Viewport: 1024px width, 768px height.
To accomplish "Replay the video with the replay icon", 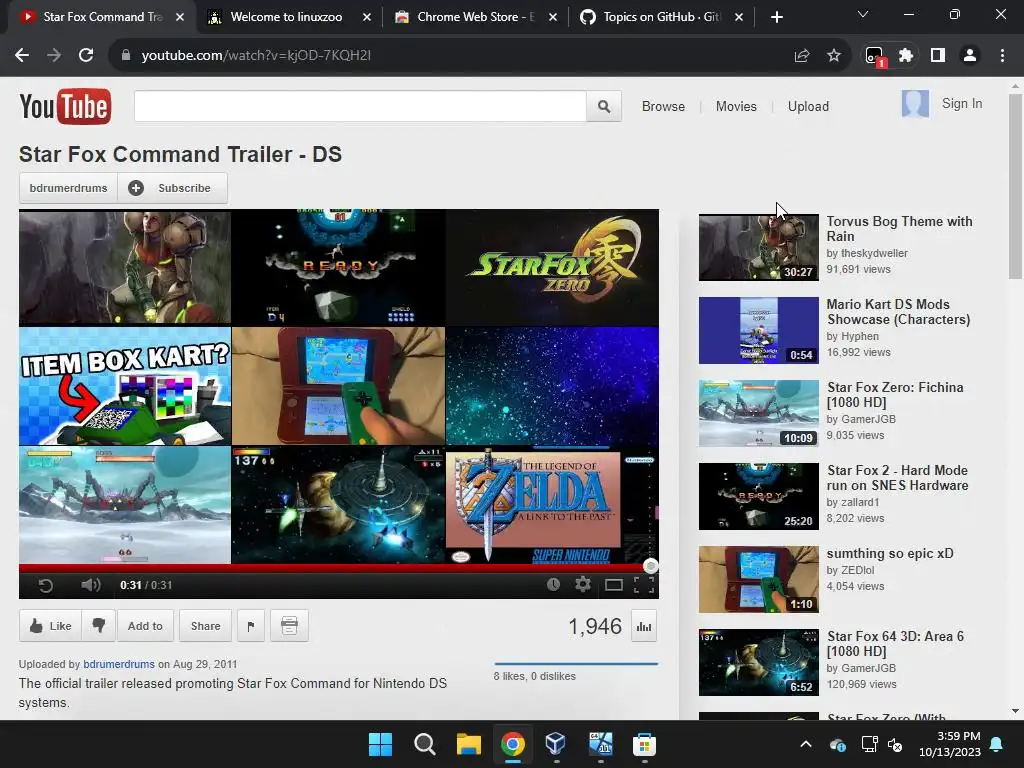I will click(x=46, y=585).
